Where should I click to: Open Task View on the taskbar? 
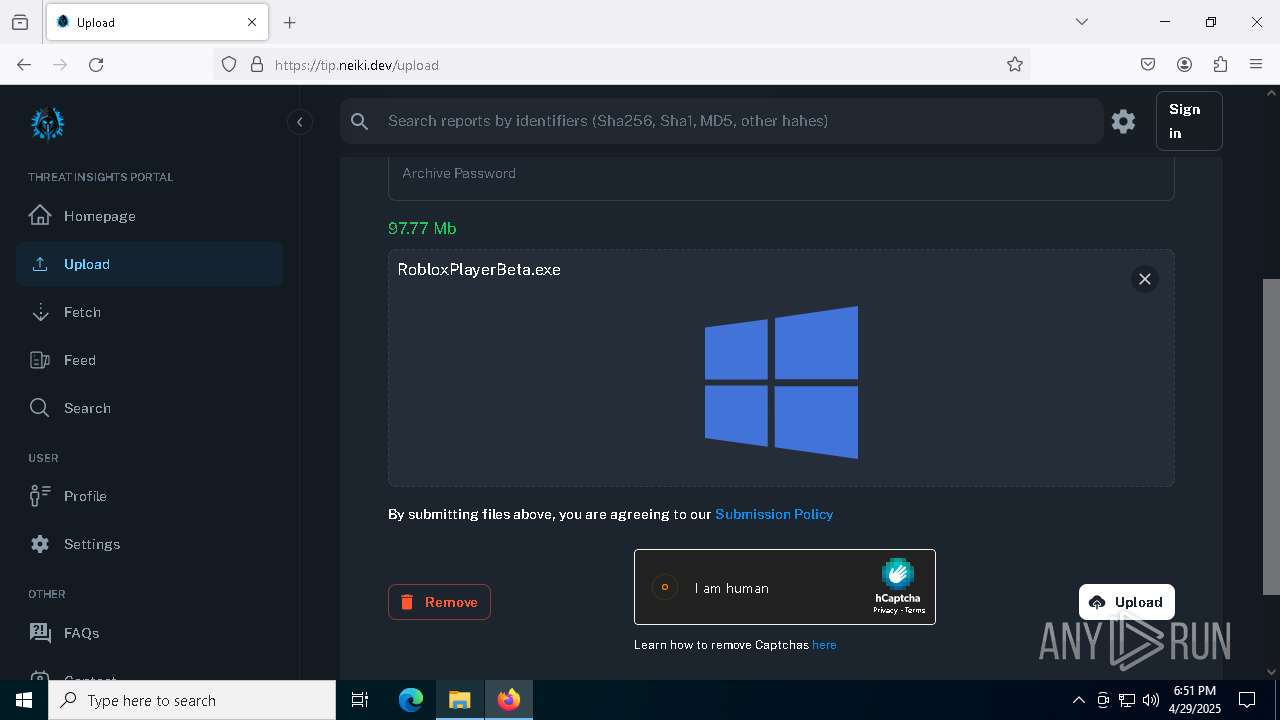[x=360, y=700]
